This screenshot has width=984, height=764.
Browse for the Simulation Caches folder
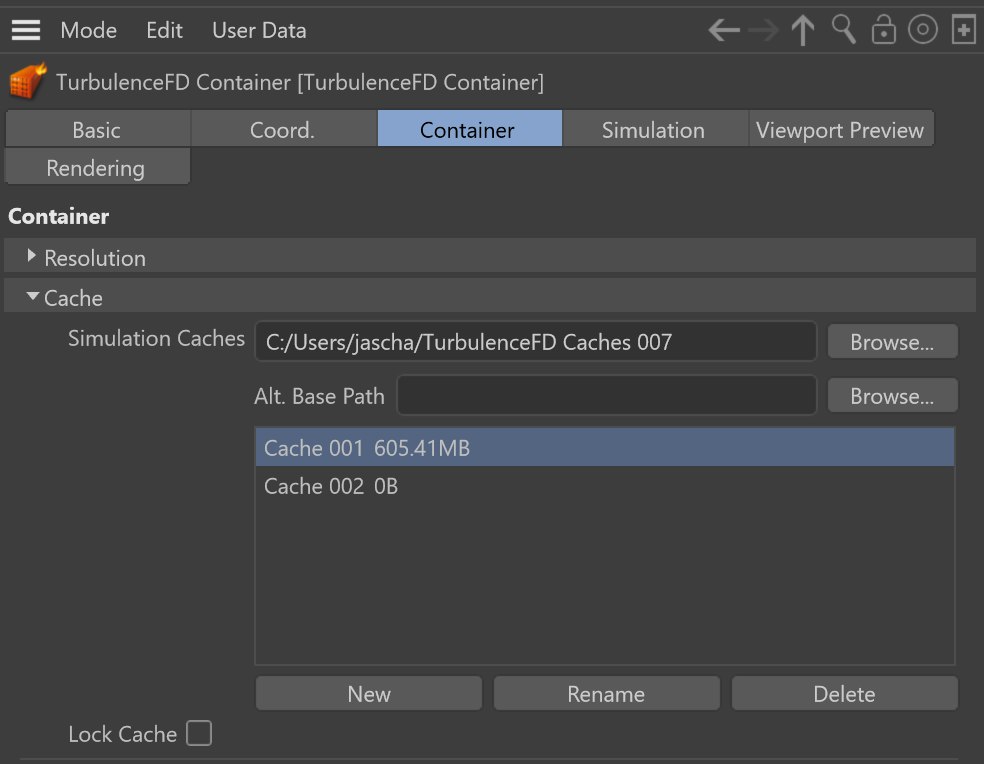click(x=892, y=342)
